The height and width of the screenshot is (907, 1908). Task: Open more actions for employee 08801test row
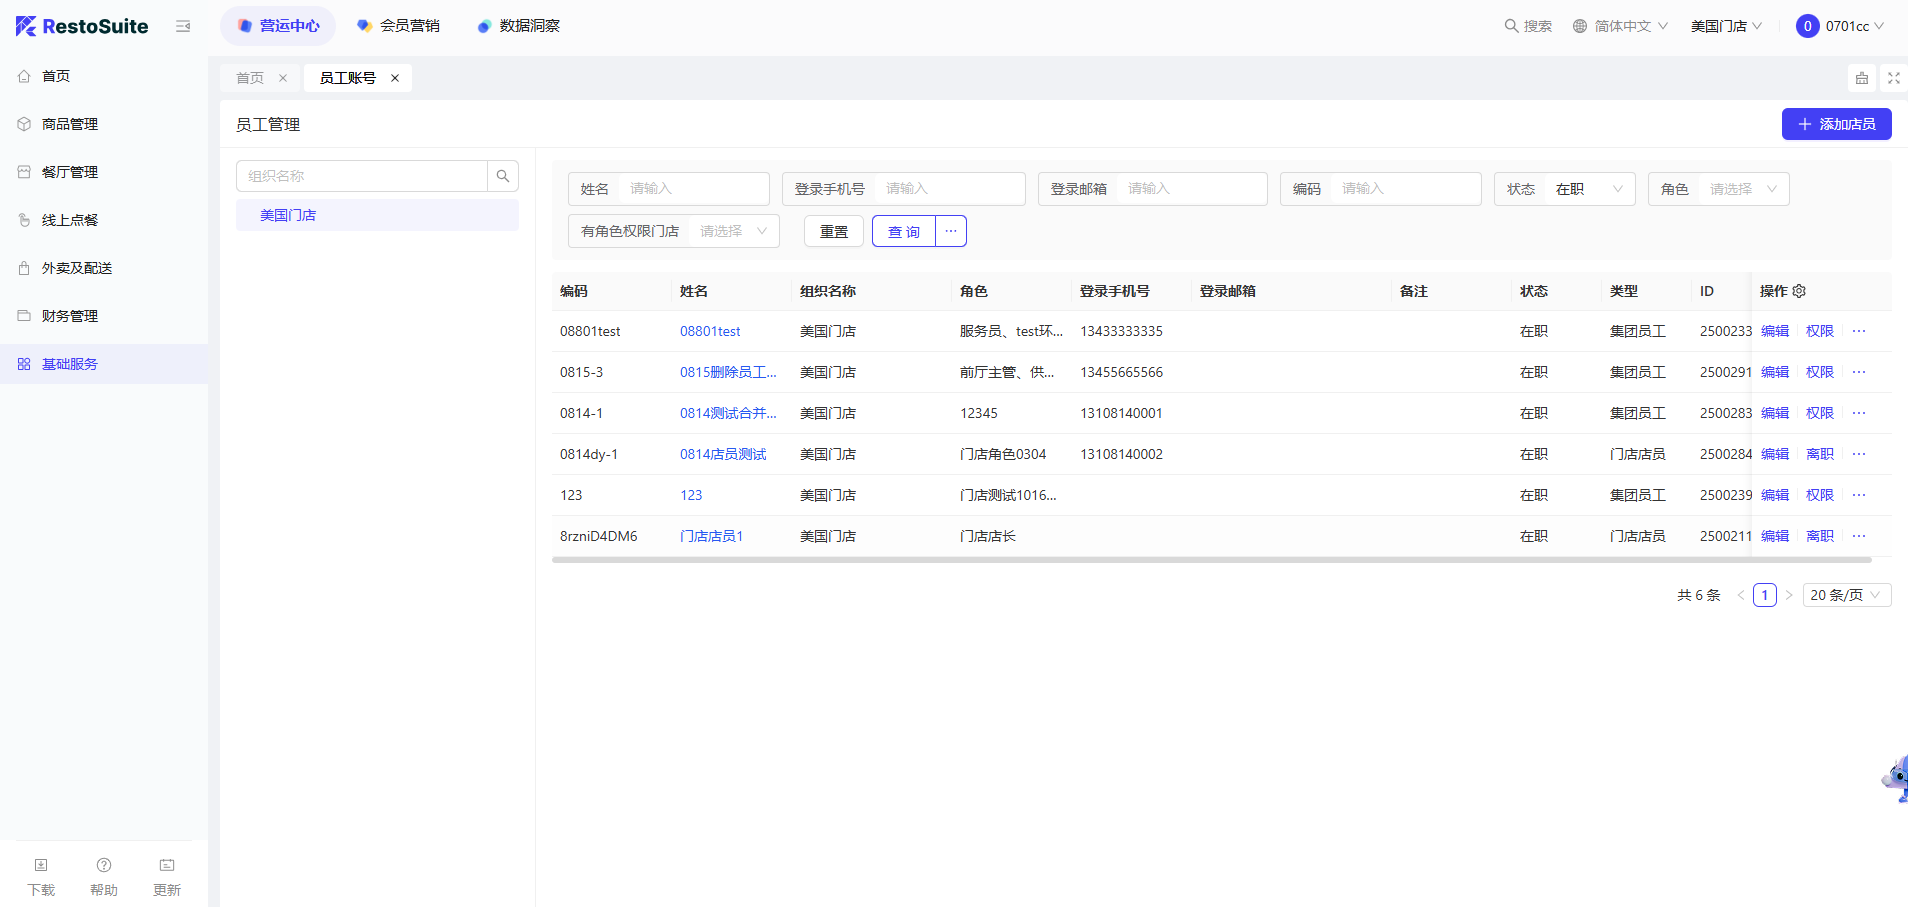(1859, 331)
